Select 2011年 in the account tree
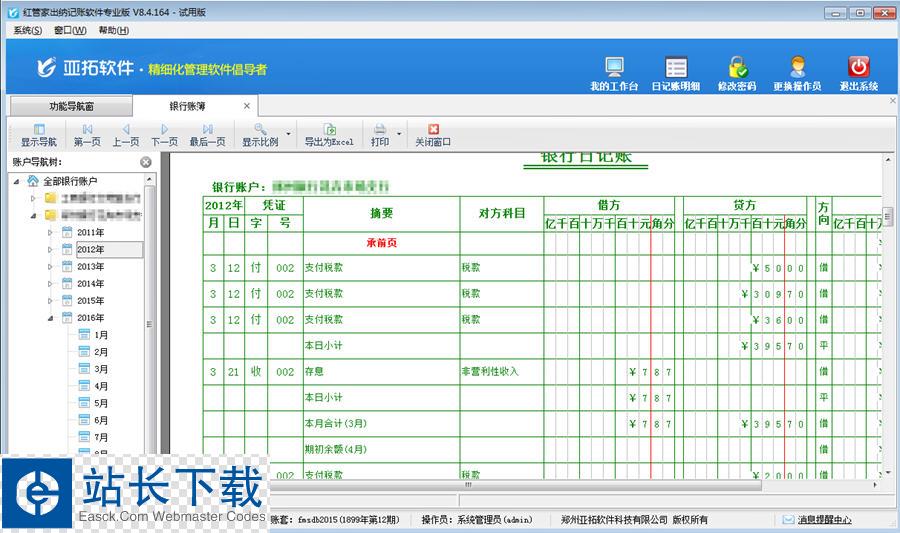 pyautogui.click(x=91, y=232)
